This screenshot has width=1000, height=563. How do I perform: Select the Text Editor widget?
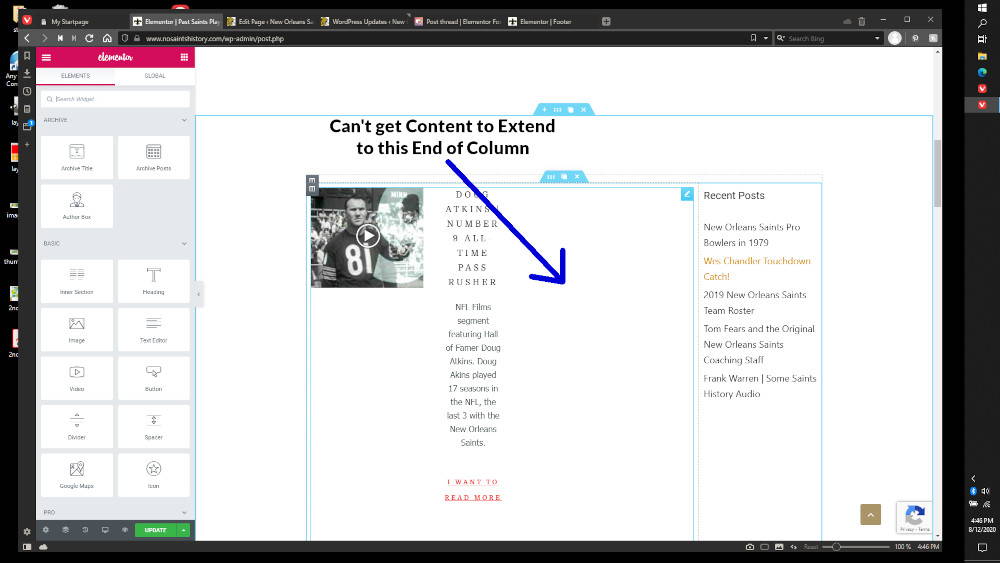(154, 330)
